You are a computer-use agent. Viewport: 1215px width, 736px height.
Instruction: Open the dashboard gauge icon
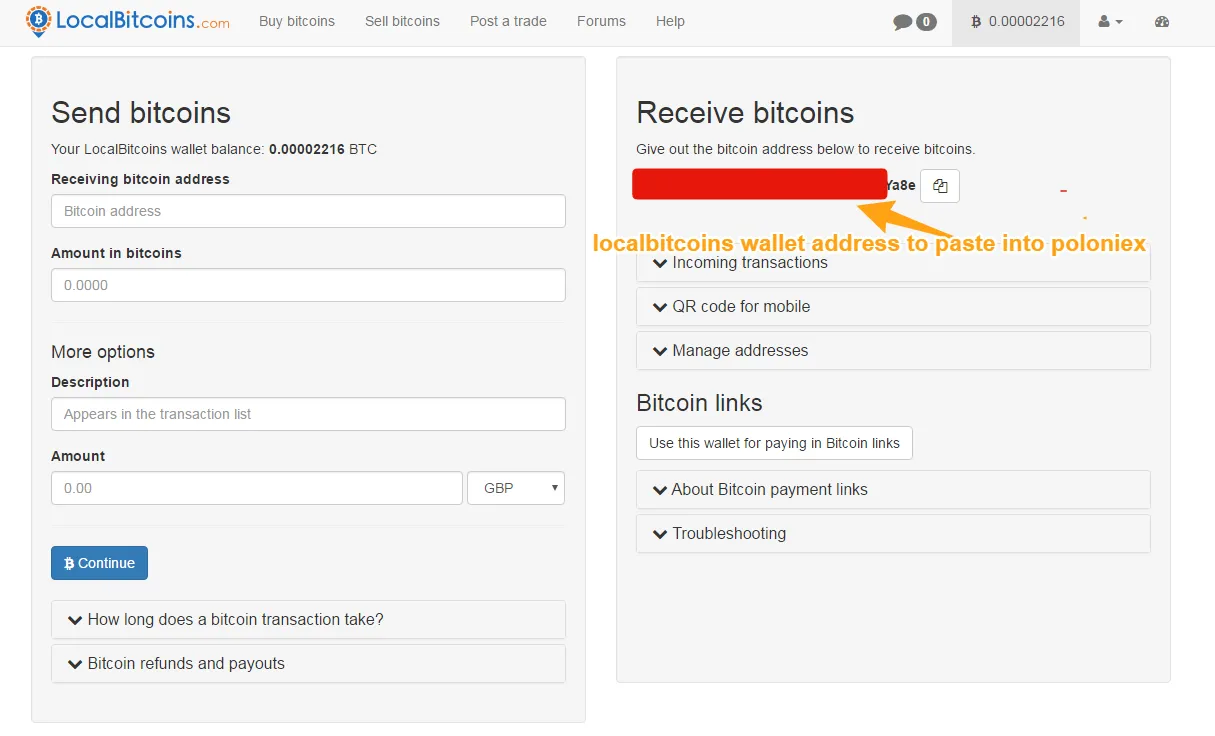pos(1162,22)
